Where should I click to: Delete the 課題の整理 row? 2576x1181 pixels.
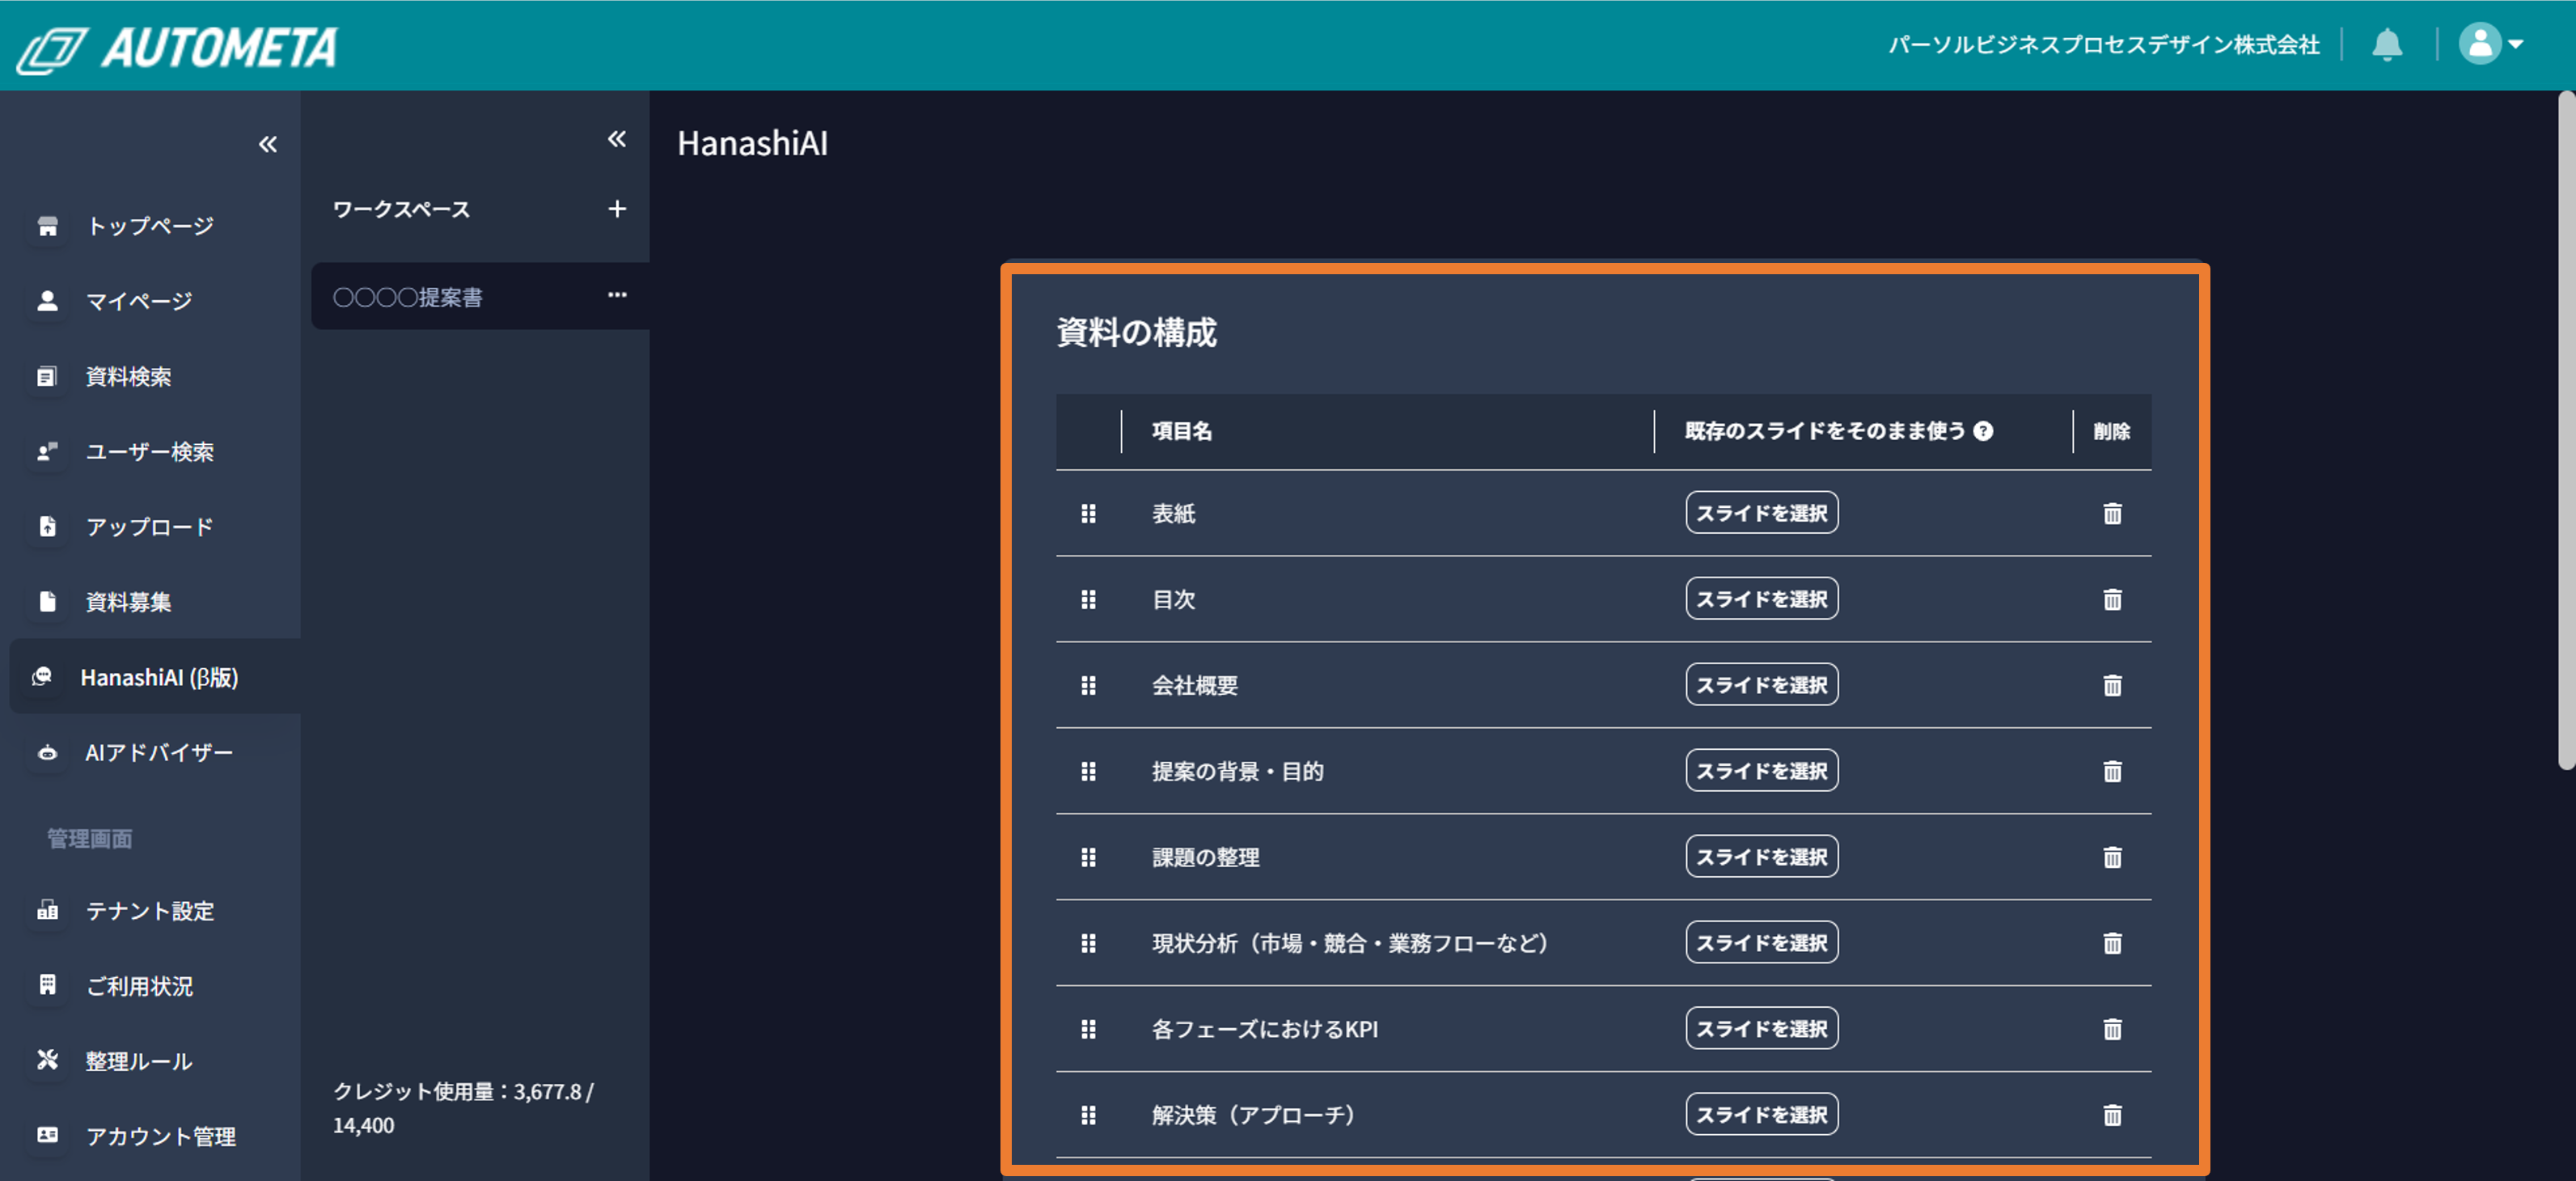2111,857
